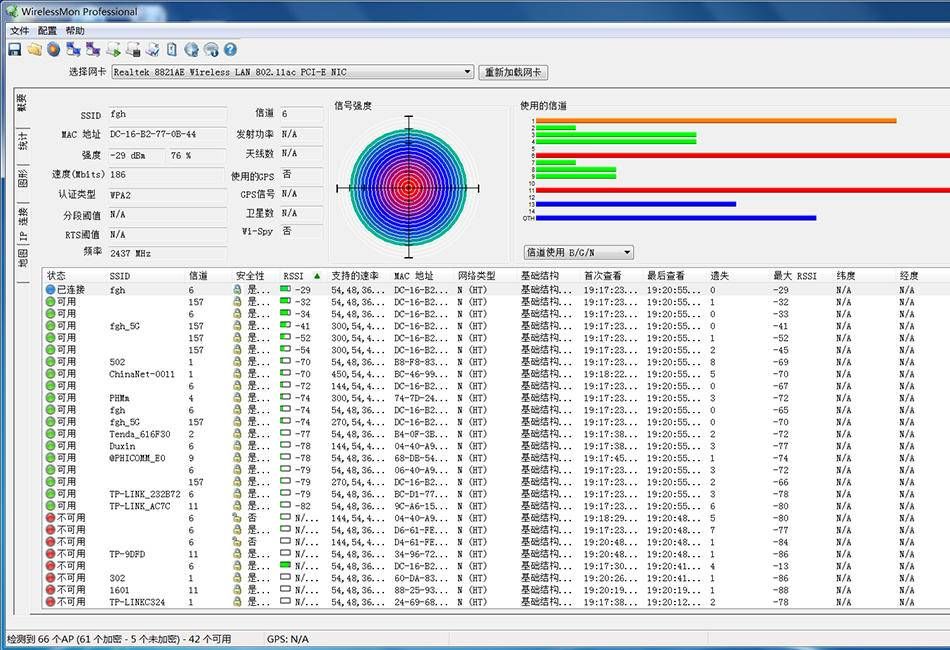Screen dimensions: 950x650
Task: Click the globe with info badge icon
Action: pos(211,49)
